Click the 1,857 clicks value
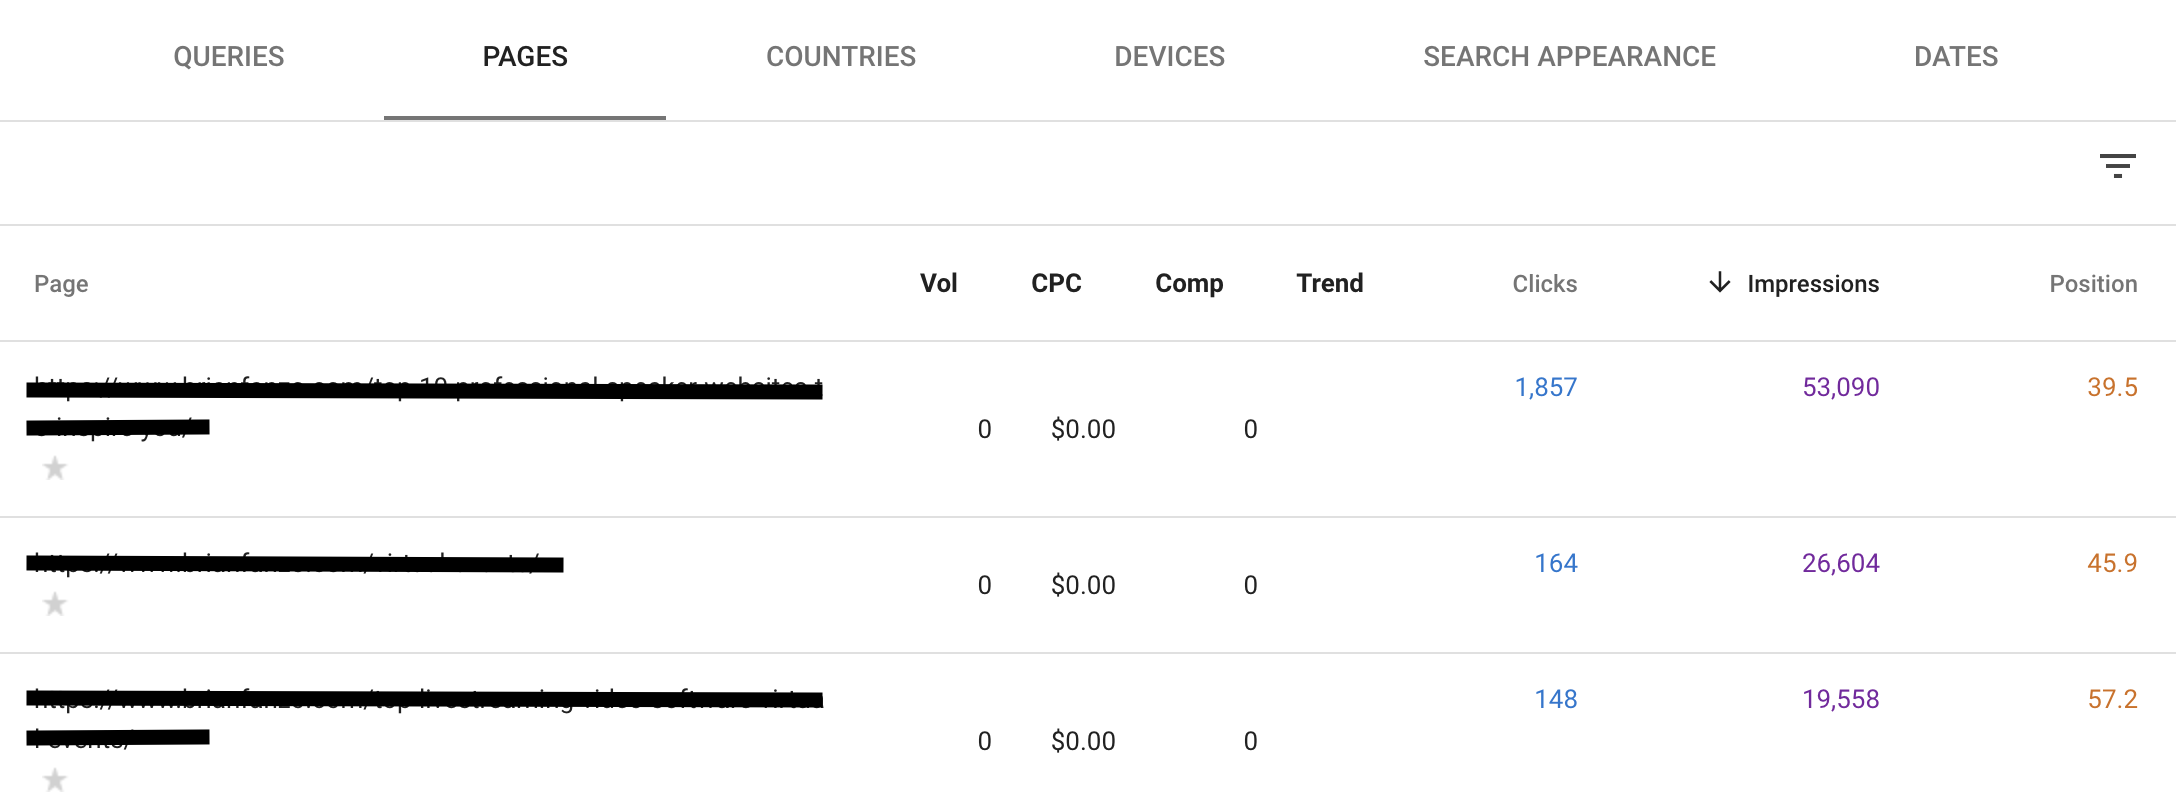The width and height of the screenshot is (2176, 808). coord(1545,387)
